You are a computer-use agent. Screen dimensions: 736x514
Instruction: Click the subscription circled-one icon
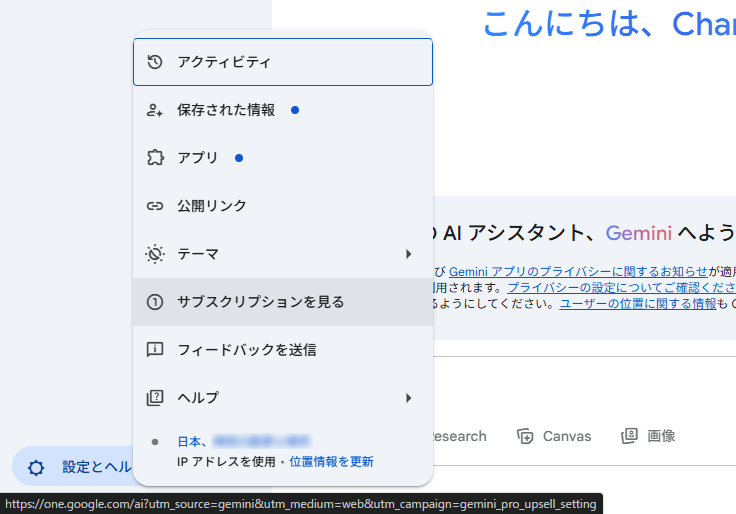pyautogui.click(x=155, y=302)
